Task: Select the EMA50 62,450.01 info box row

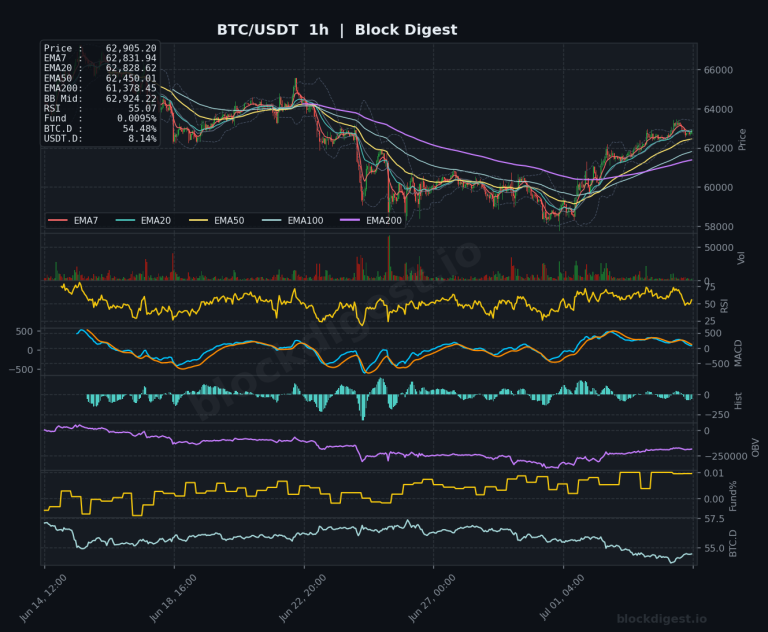Action: 100,78
